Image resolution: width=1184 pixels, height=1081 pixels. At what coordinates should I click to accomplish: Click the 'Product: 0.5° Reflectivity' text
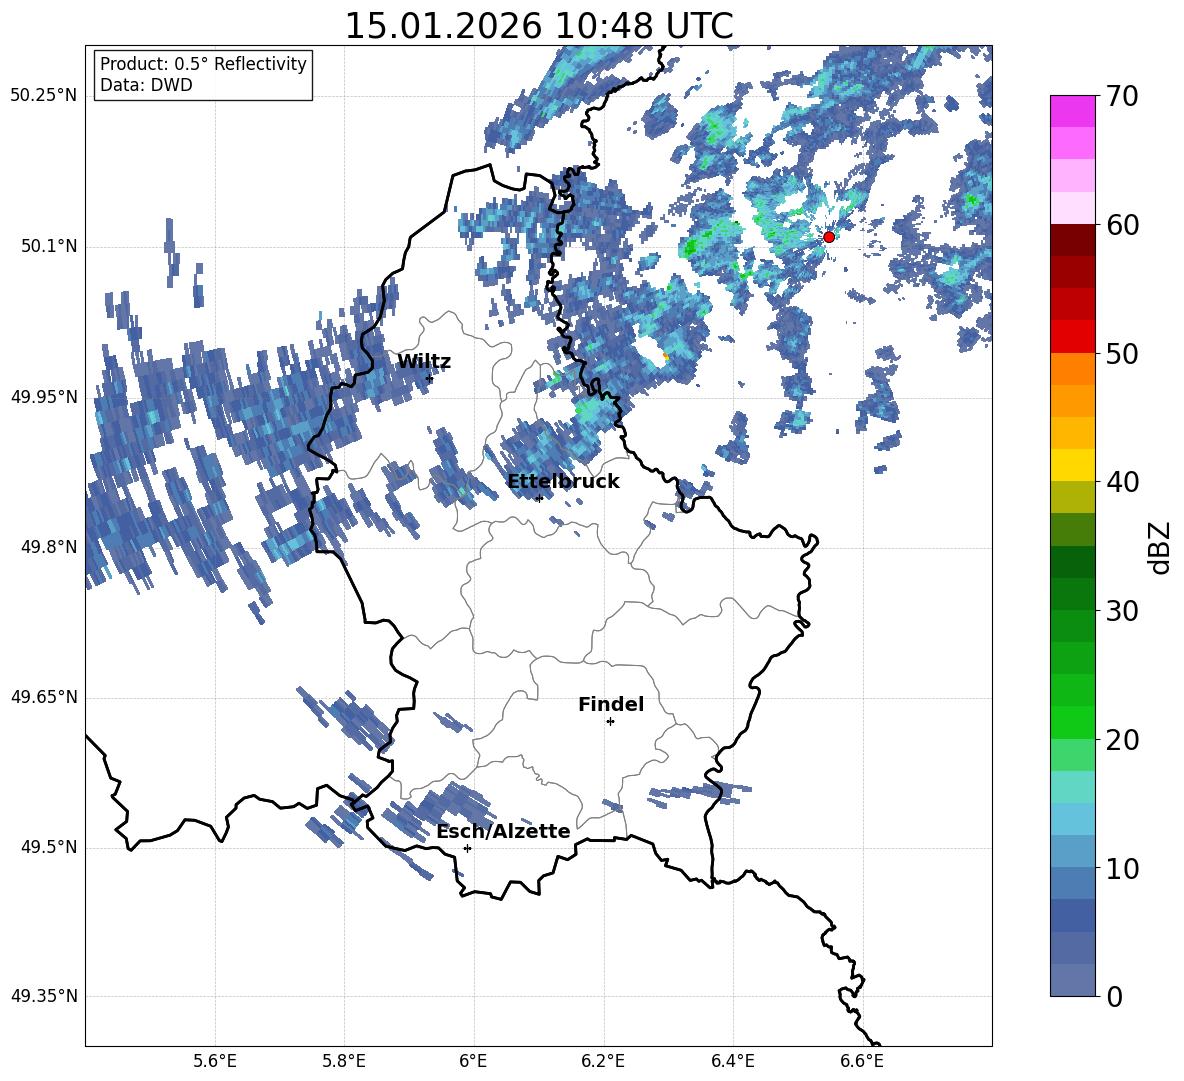(203, 64)
